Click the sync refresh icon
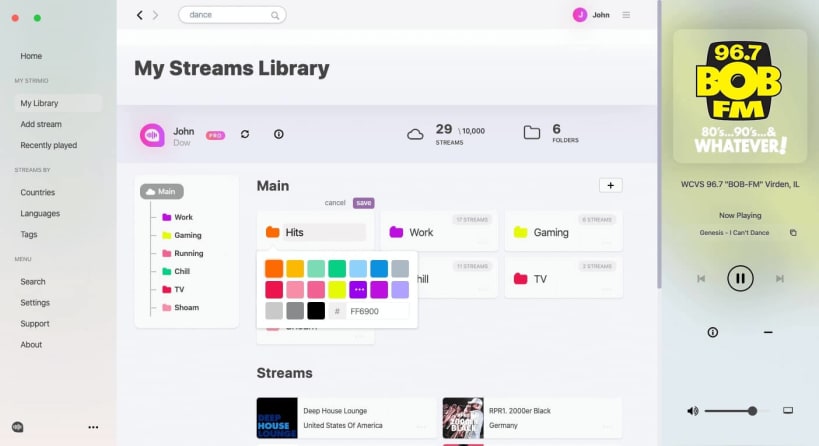819x446 pixels. click(245, 134)
